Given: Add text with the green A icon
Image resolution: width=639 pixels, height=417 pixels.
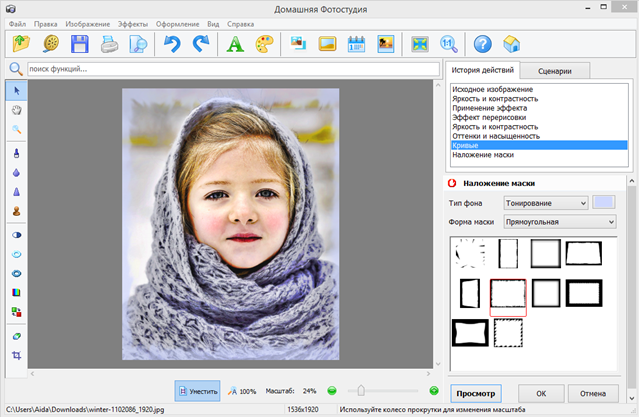Looking at the screenshot, I should [235, 44].
